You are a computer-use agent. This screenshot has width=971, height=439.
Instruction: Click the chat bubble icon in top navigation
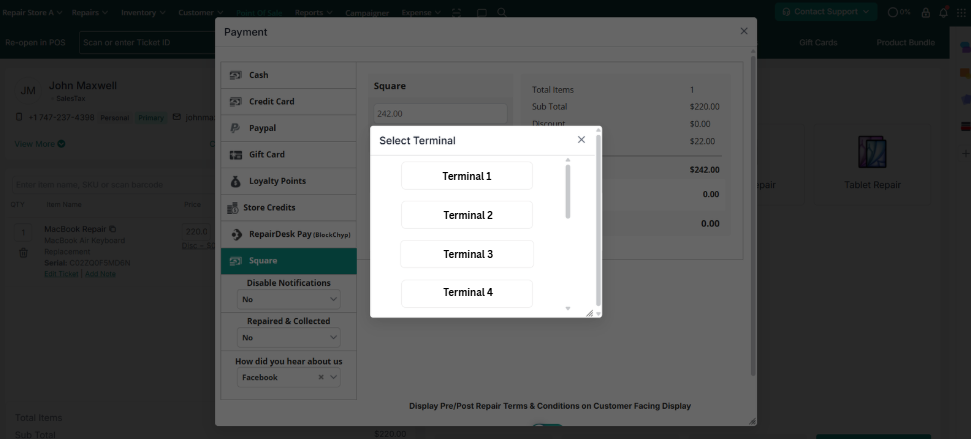[x=482, y=12]
